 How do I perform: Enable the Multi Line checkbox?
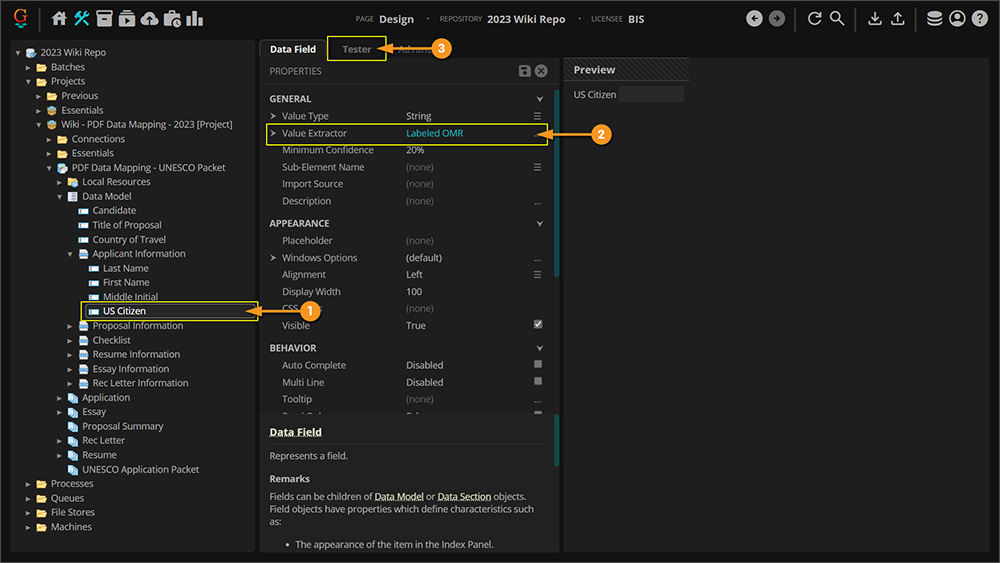point(538,382)
